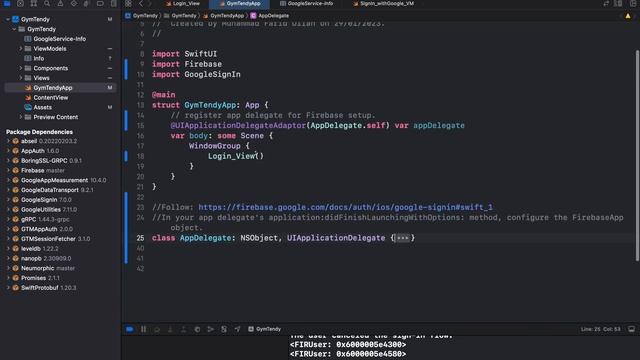This screenshot has width=640, height=360.
Task: Click AppDelegate in jump bar
Action: 270,16
